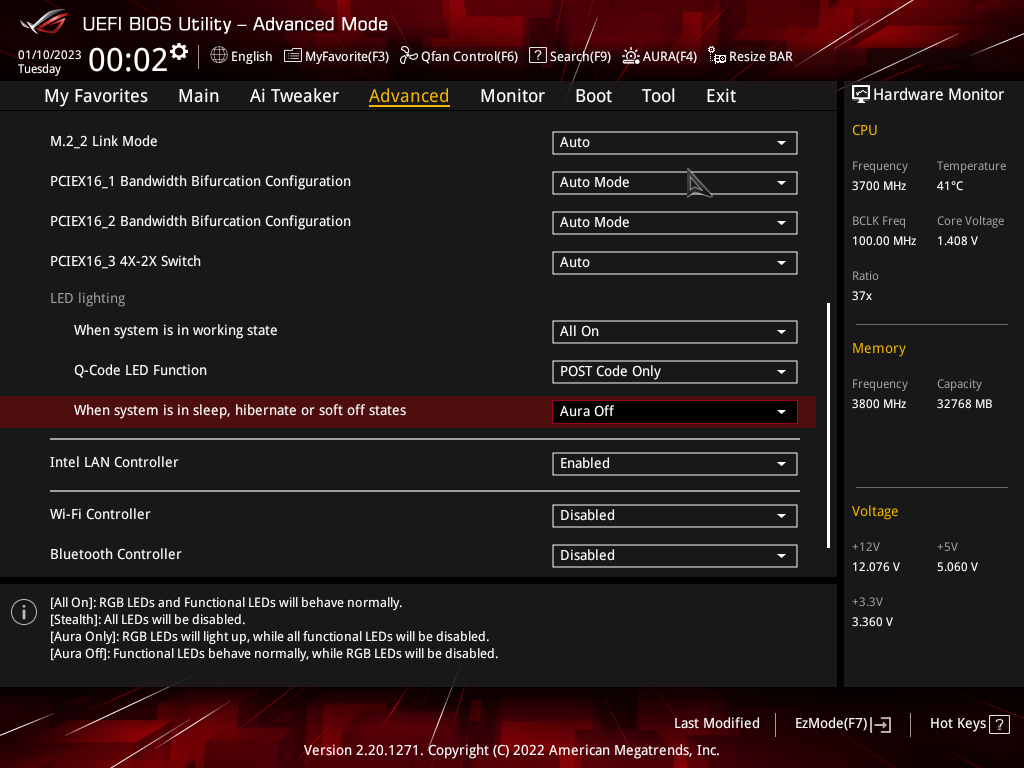Click the 41°C temperature value
Viewport: 1024px width, 768px height.
click(x=950, y=186)
